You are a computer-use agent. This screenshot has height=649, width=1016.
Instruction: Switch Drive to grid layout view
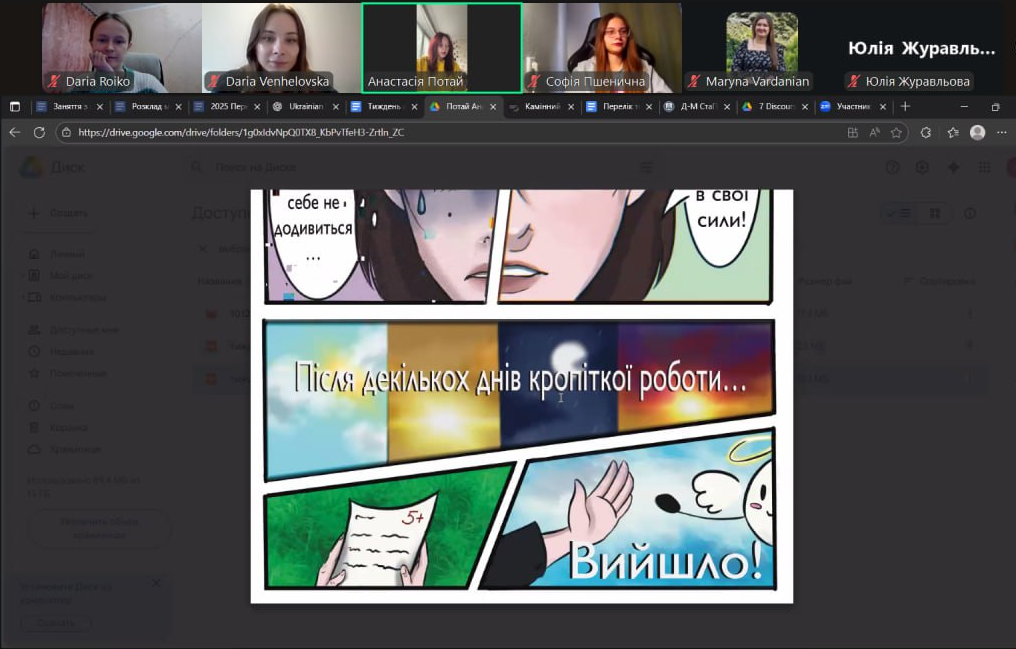[935, 213]
